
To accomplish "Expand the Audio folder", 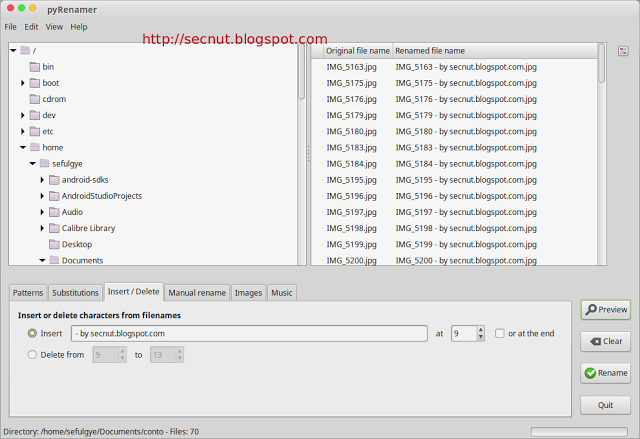I will [x=42, y=212].
